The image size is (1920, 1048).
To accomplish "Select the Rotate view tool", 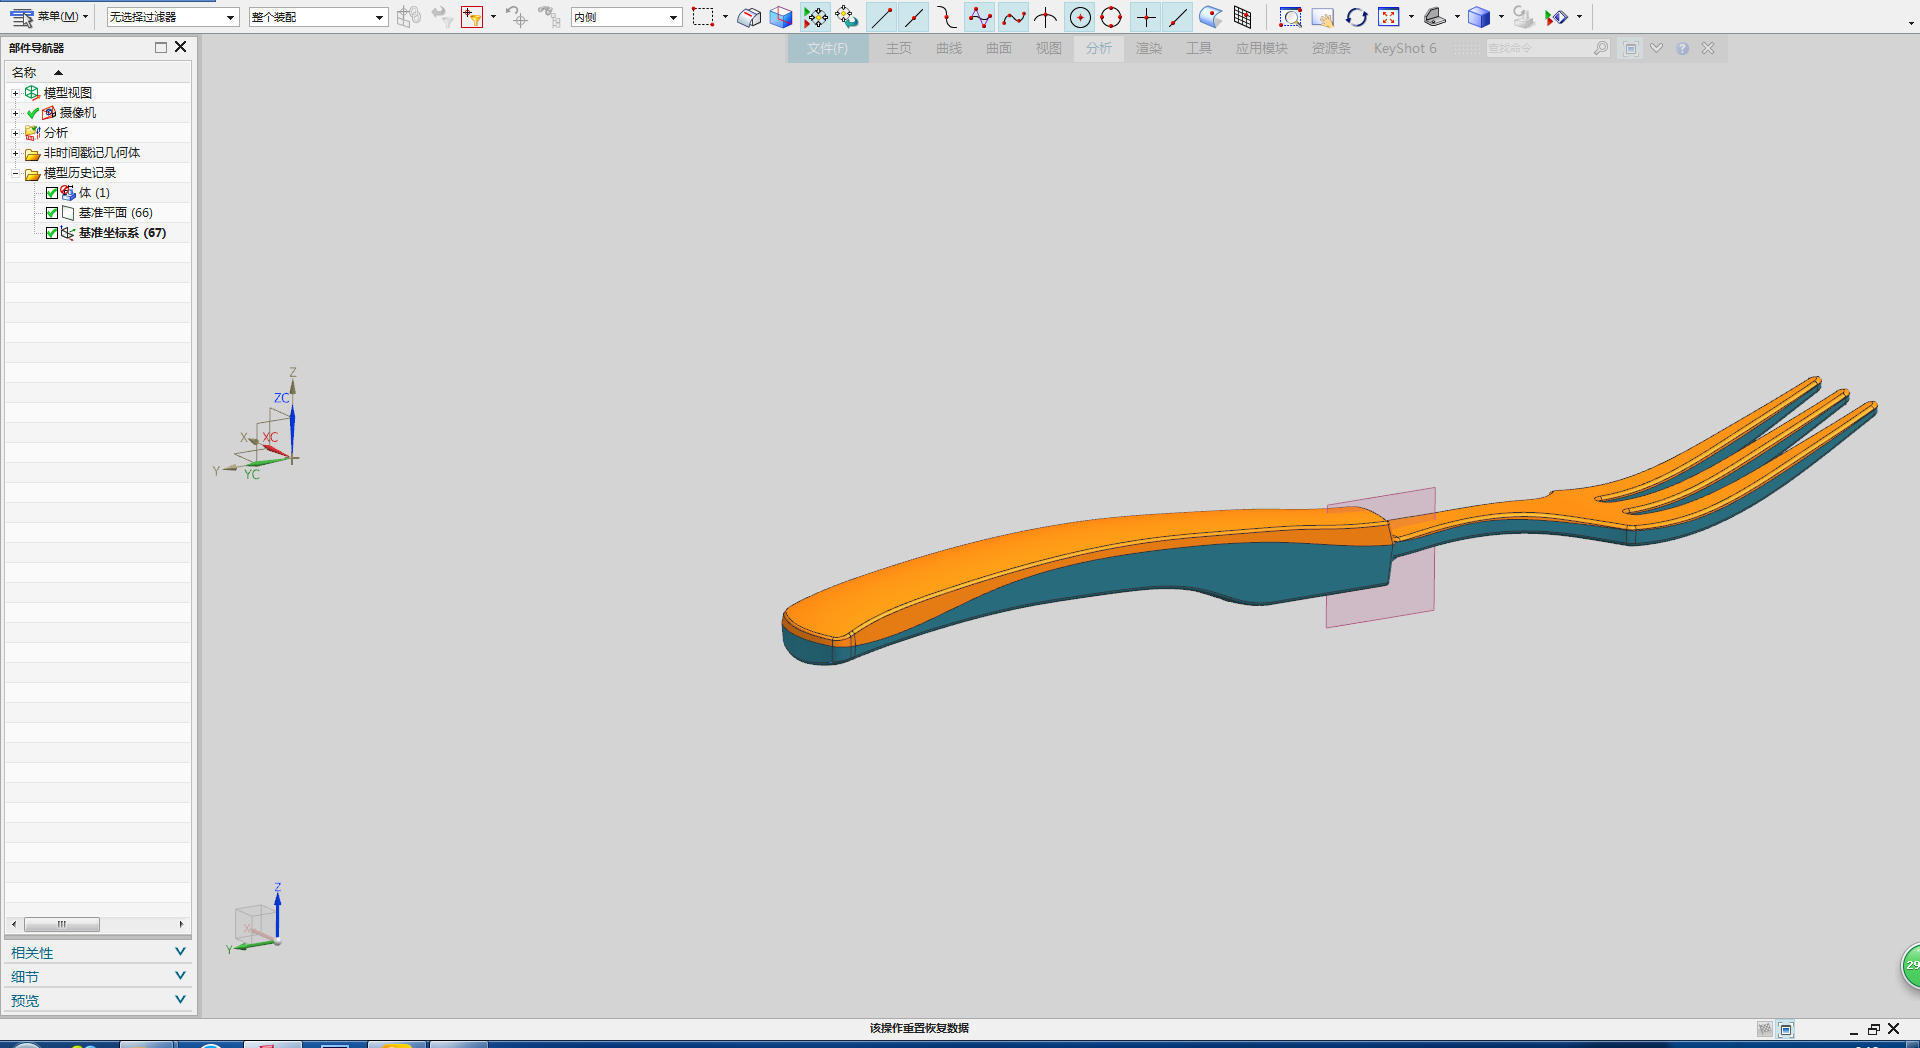I will pyautogui.click(x=1356, y=17).
